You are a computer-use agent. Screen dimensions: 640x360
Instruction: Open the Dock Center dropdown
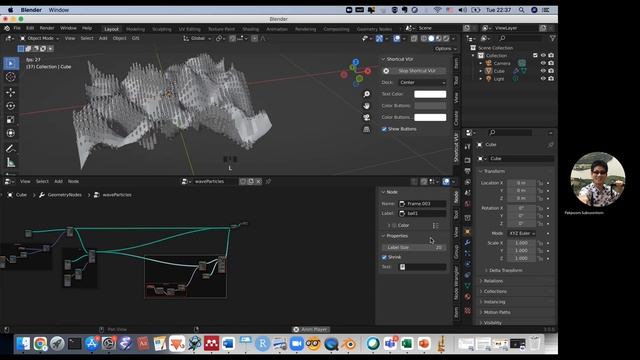click(422, 82)
